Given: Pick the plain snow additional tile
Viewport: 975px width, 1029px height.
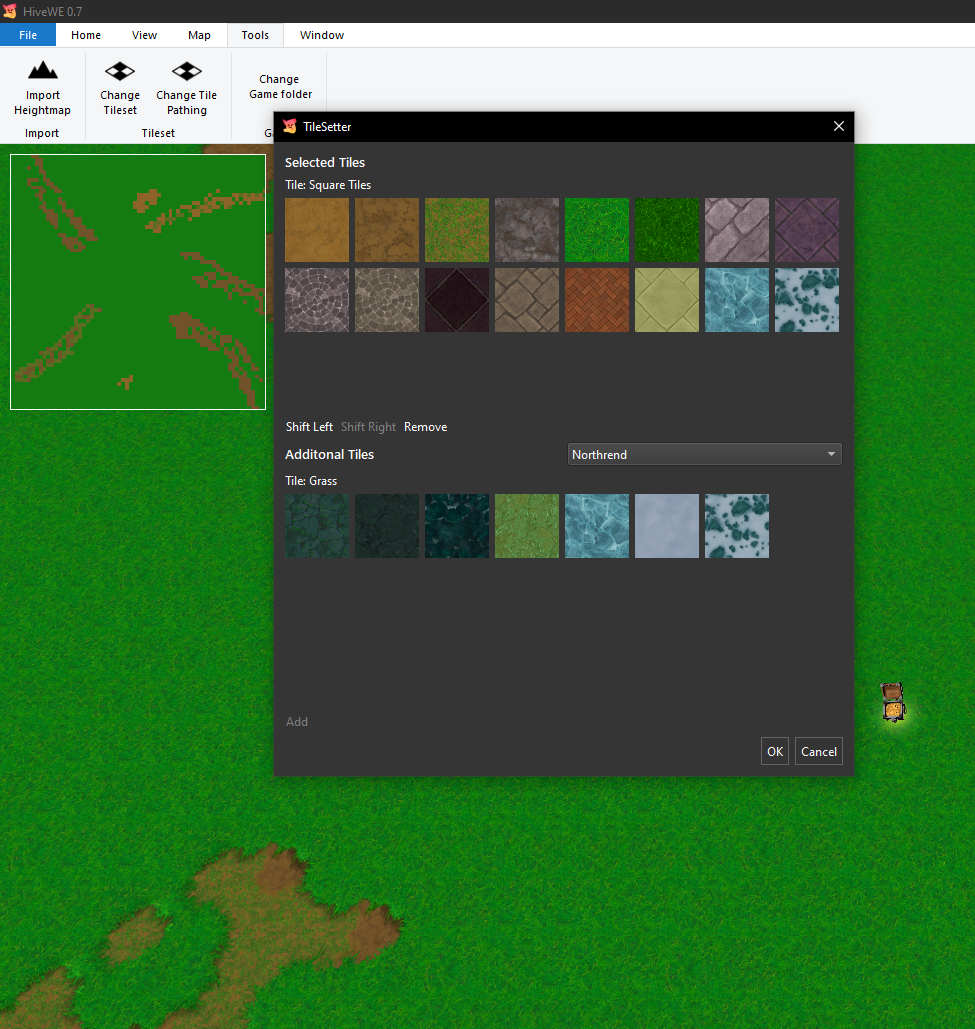Looking at the screenshot, I should point(667,526).
